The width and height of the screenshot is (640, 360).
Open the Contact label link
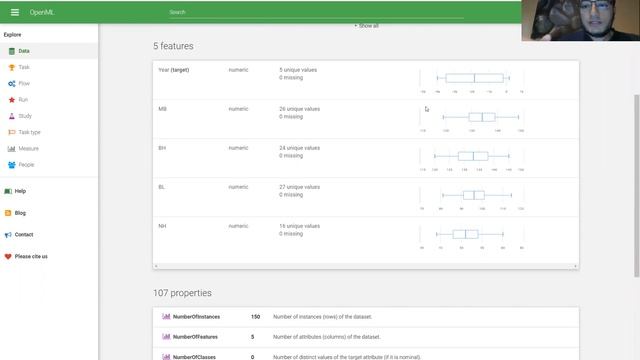(24, 235)
